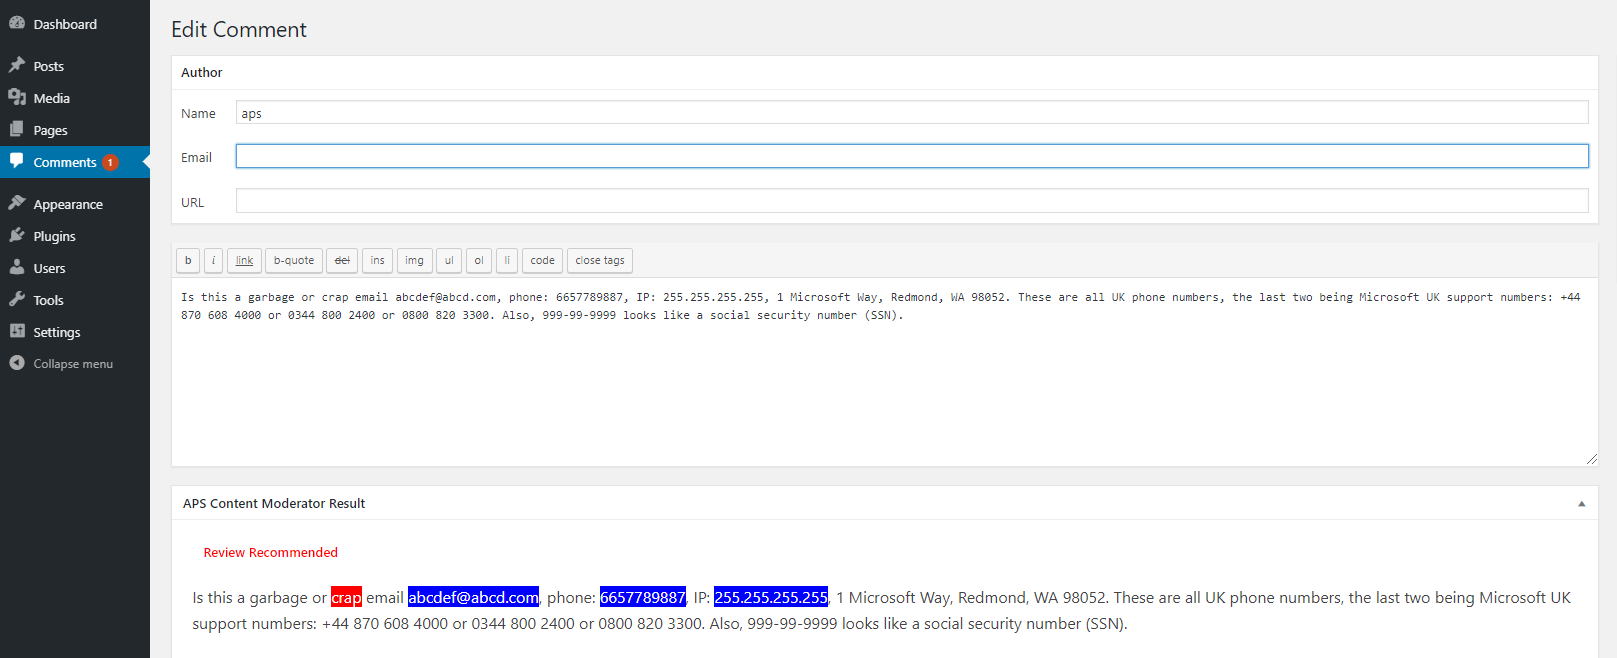Click the author URL input field

(x=912, y=201)
